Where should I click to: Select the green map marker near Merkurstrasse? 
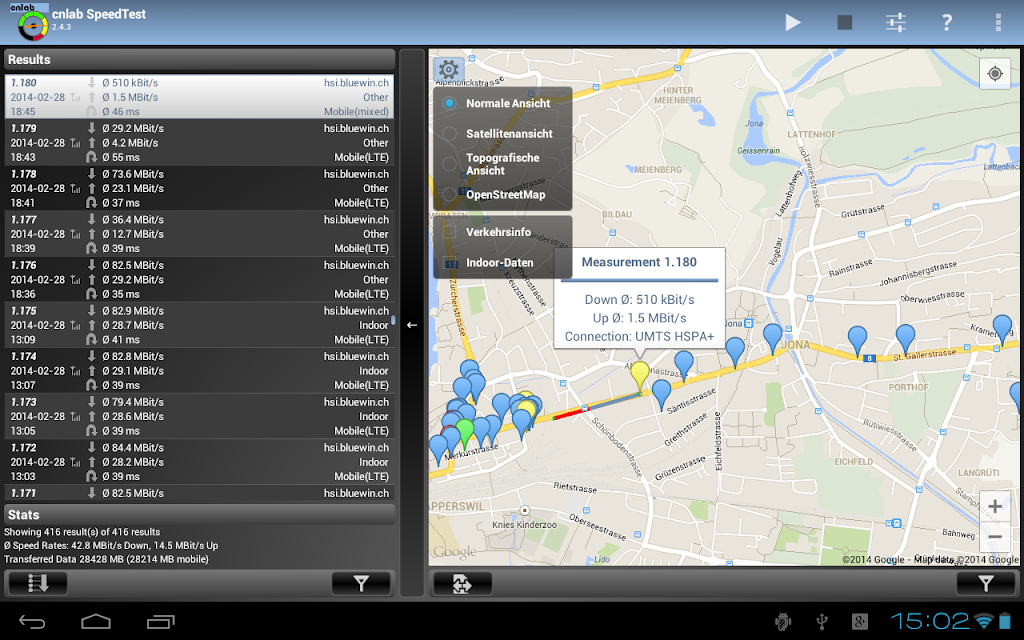[464, 432]
